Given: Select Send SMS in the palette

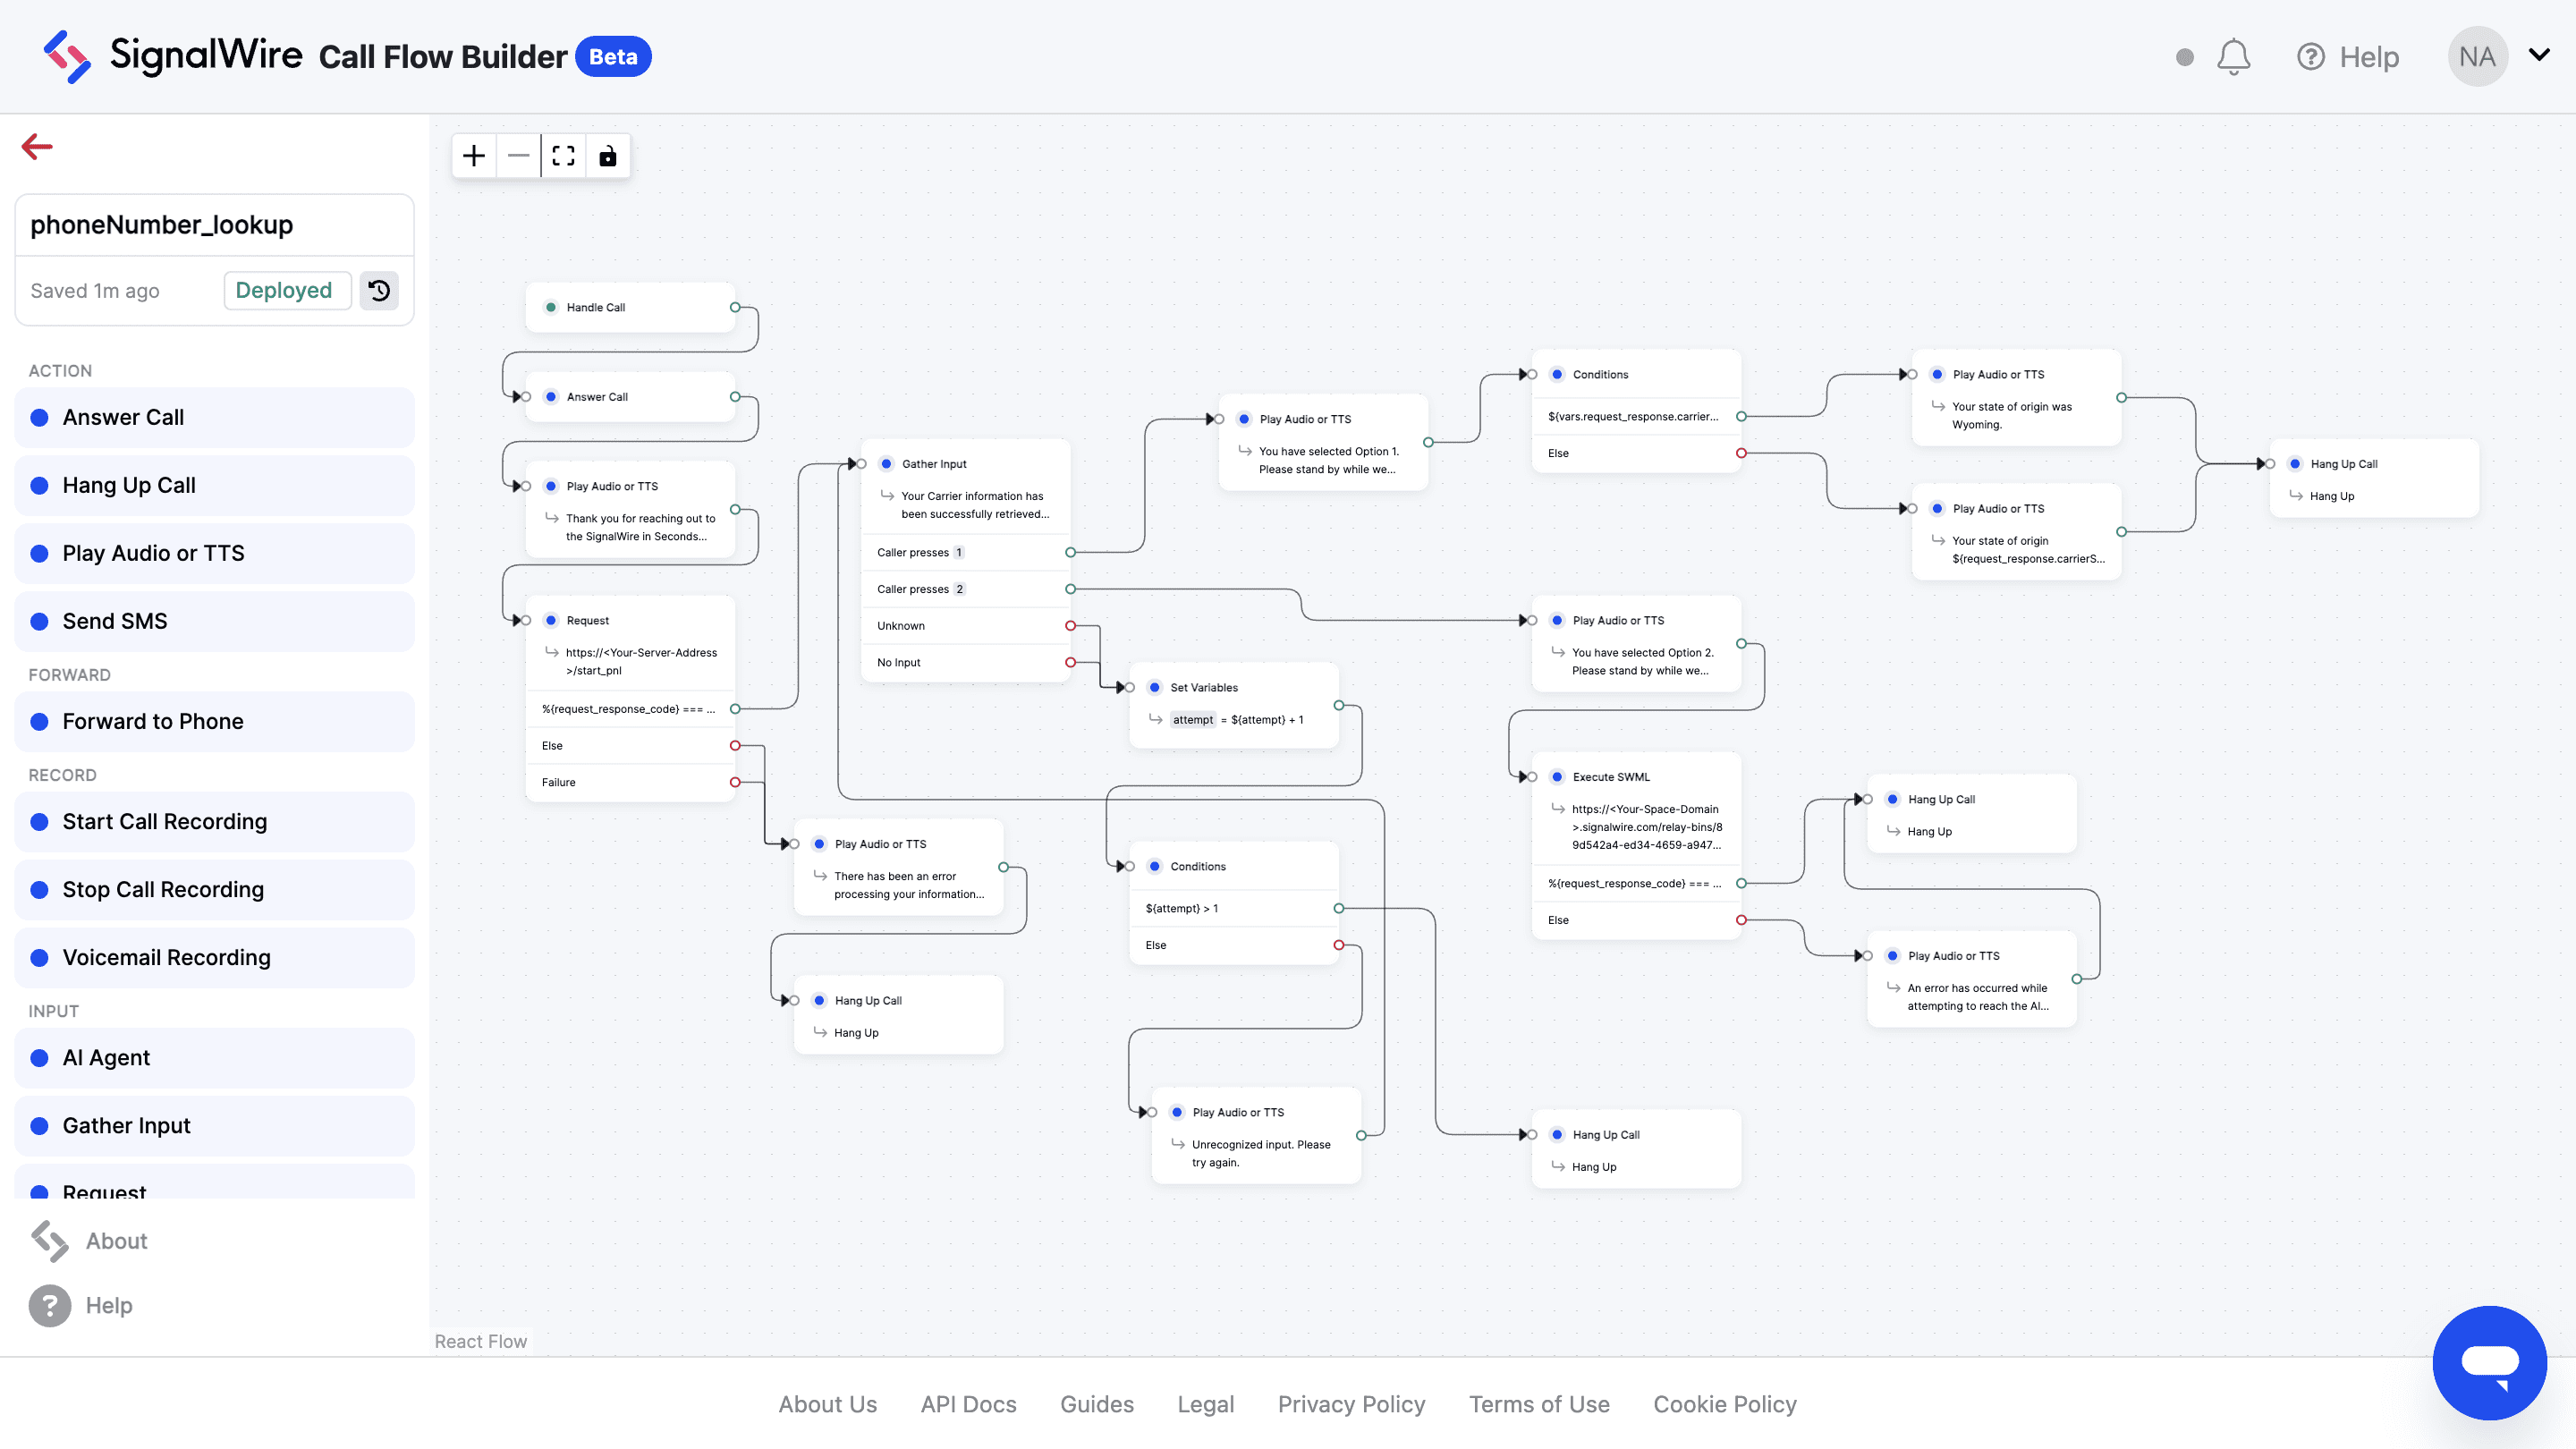Looking at the screenshot, I should point(214,621).
